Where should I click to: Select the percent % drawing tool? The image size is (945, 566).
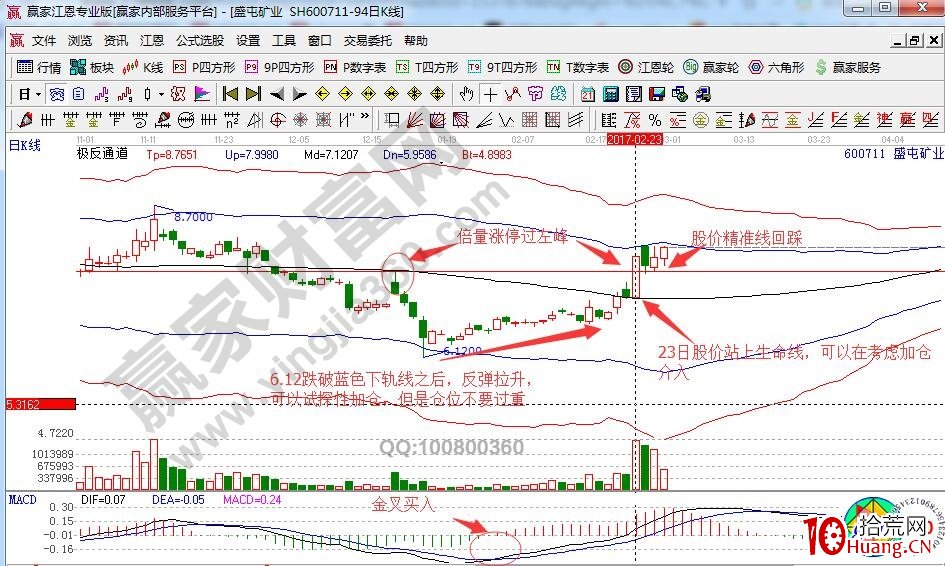click(655, 120)
